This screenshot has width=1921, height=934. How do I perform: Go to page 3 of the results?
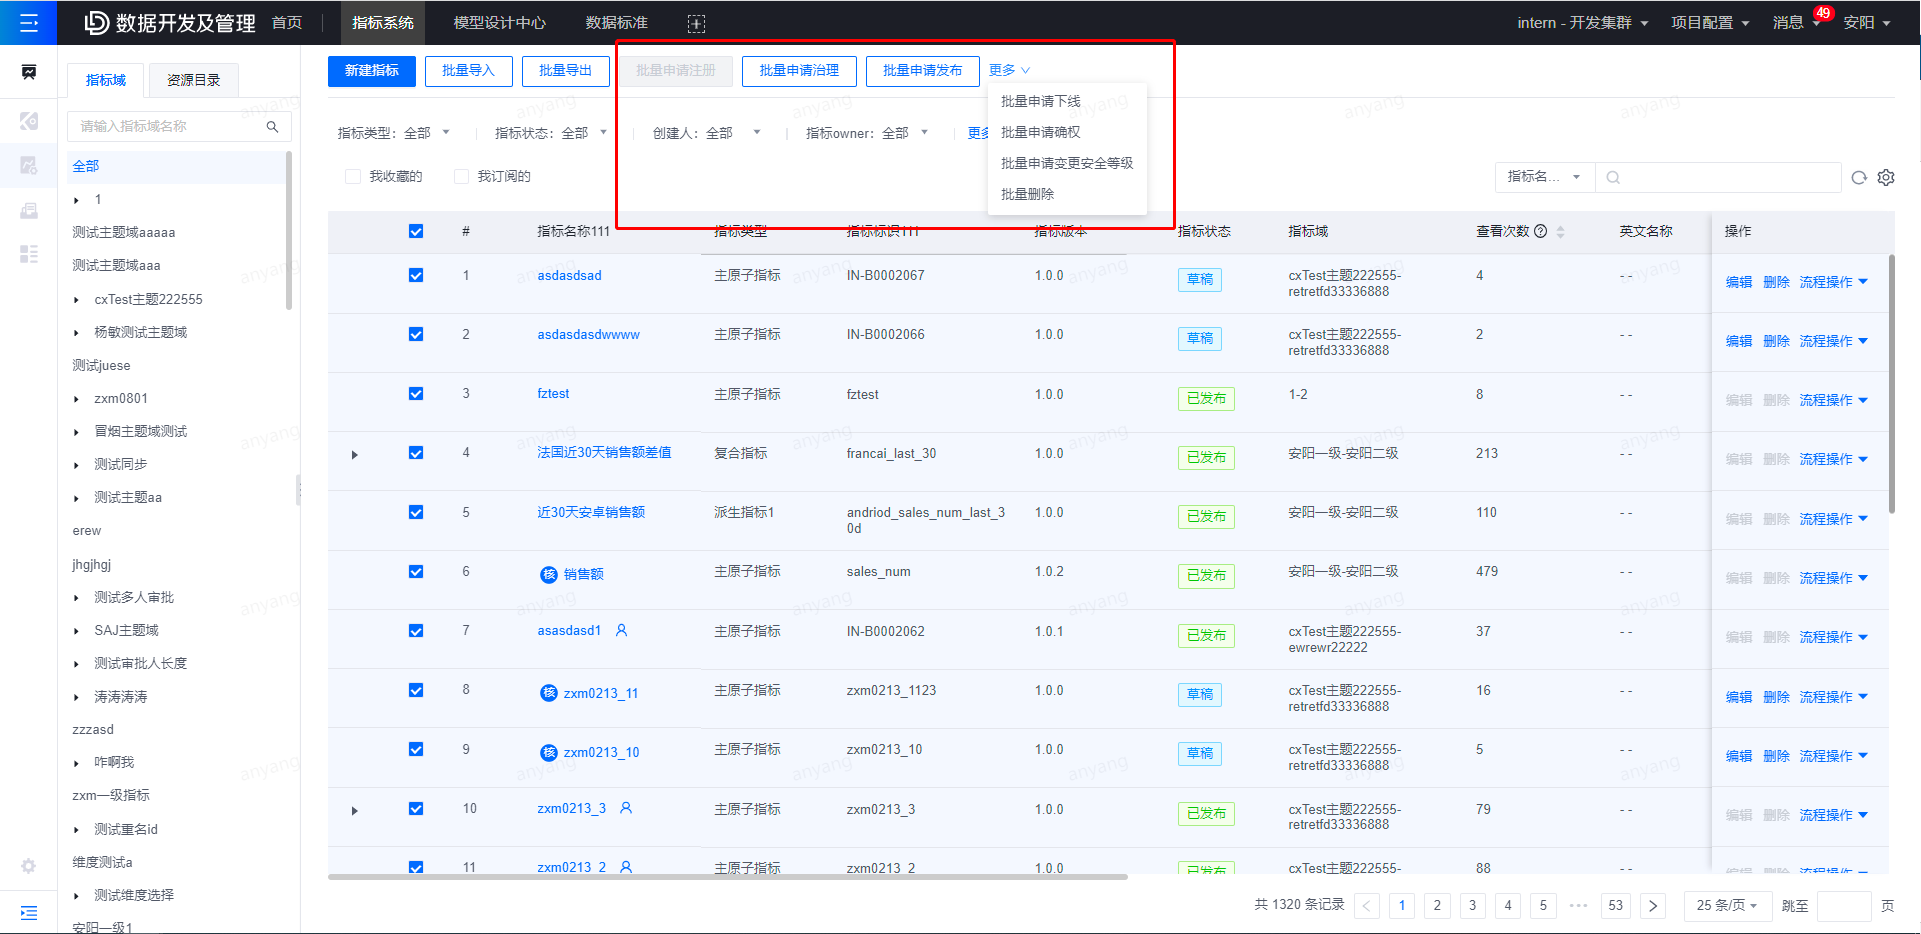[x=1472, y=905]
